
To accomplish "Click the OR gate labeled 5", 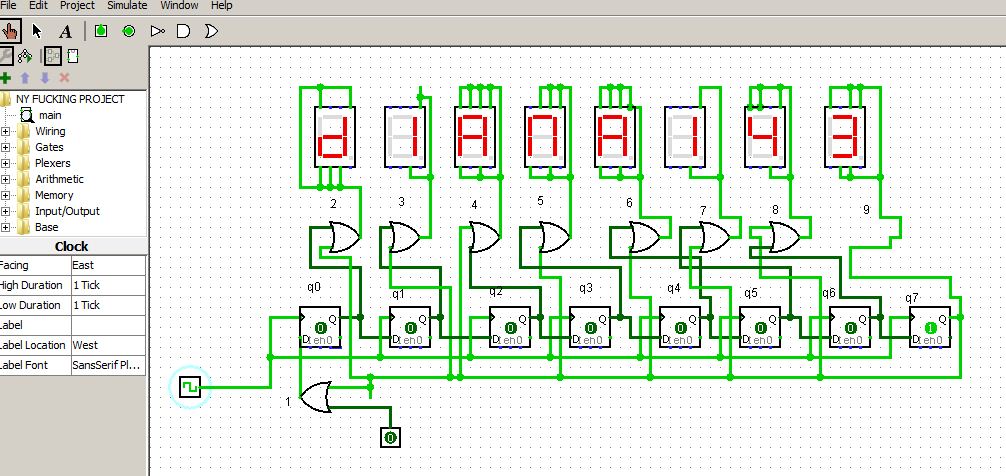I will point(554,237).
